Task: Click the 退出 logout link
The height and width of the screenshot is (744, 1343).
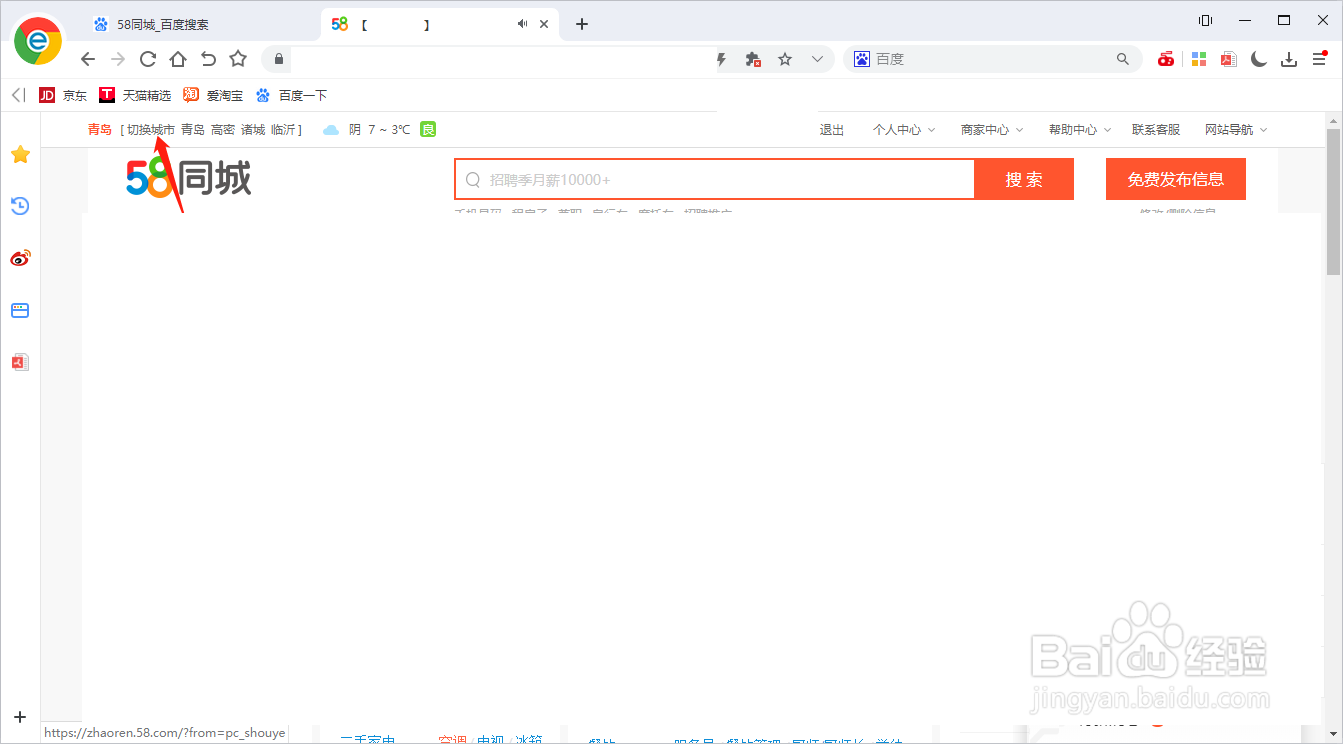Action: (x=832, y=130)
